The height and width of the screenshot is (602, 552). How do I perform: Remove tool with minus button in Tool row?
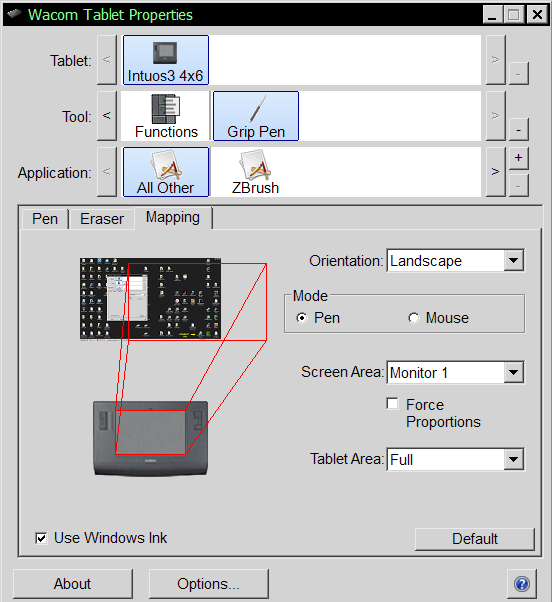point(519,130)
